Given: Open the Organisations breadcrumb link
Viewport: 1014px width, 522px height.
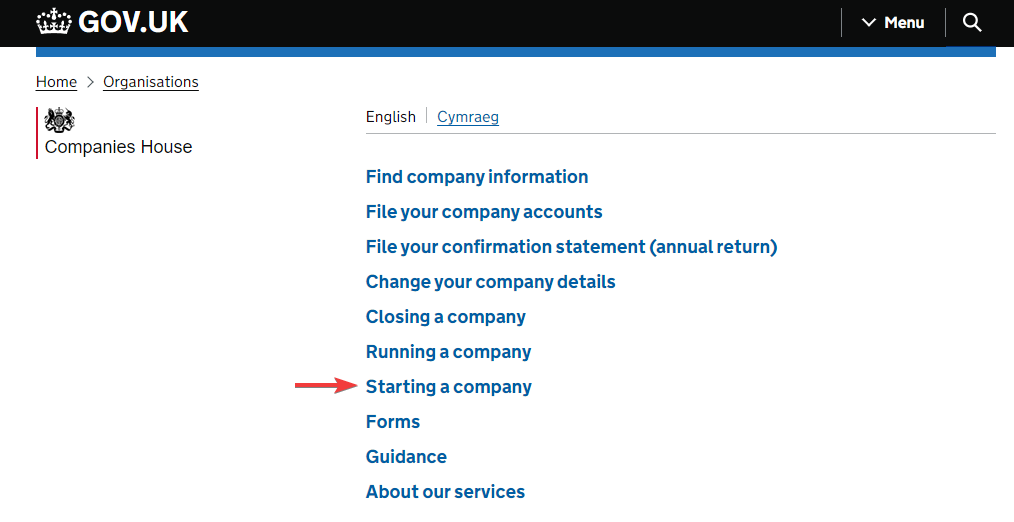Looking at the screenshot, I should coord(151,82).
